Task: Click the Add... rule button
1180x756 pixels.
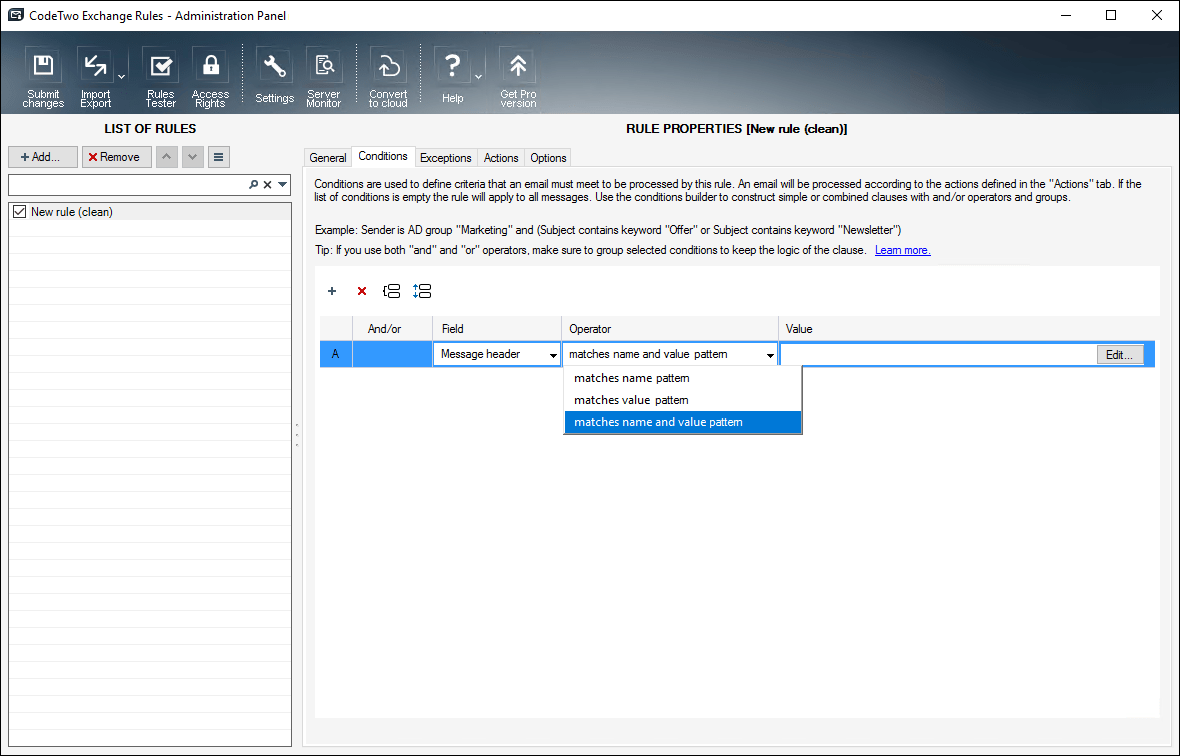Action: click(x=43, y=156)
